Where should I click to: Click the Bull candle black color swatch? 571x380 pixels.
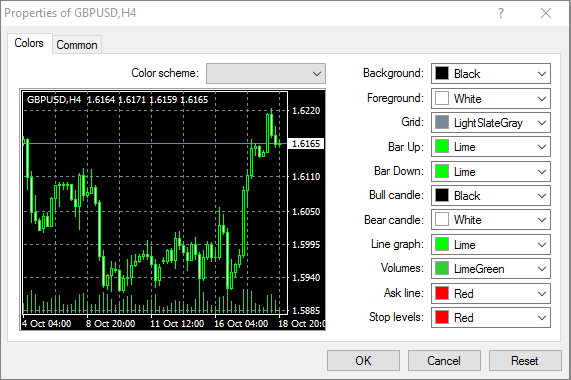[442, 195]
